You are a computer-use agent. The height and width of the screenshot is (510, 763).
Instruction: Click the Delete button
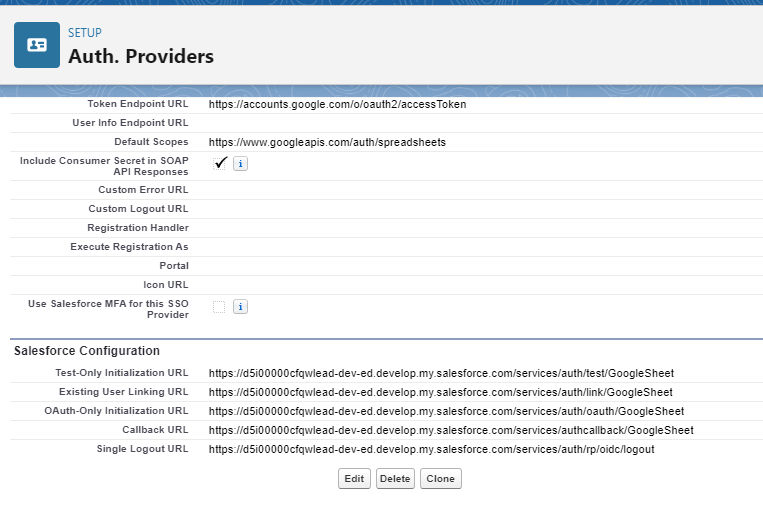click(x=395, y=478)
